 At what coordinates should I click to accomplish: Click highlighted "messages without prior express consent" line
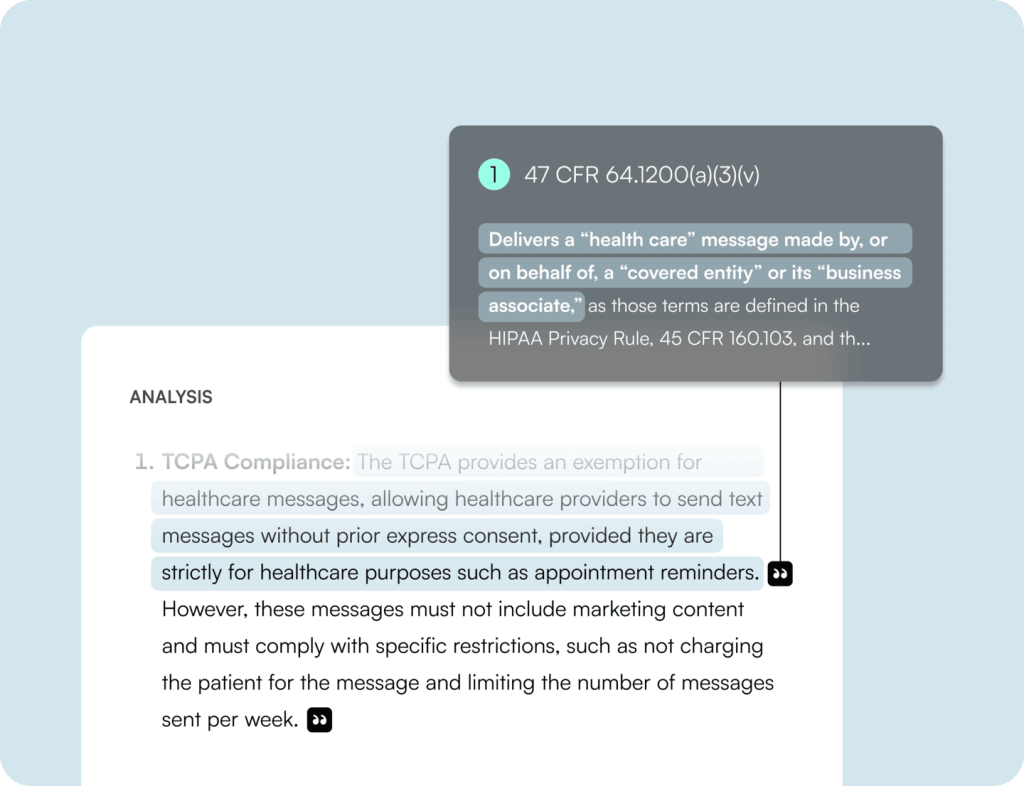pos(437,536)
